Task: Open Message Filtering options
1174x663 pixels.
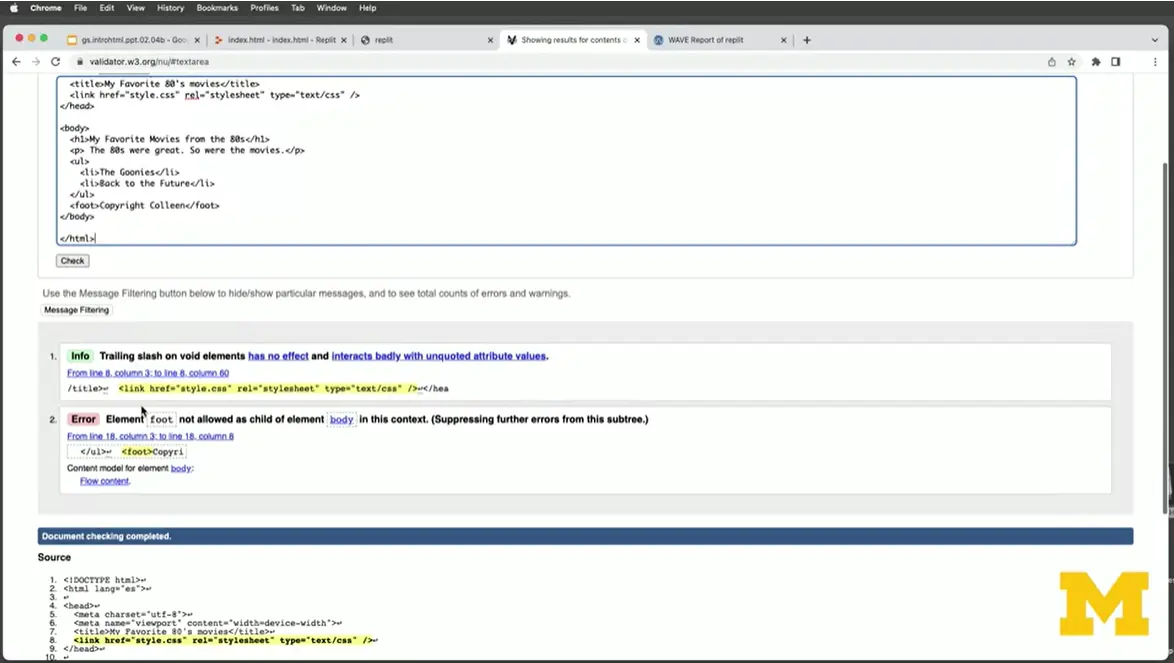Action: (x=76, y=310)
